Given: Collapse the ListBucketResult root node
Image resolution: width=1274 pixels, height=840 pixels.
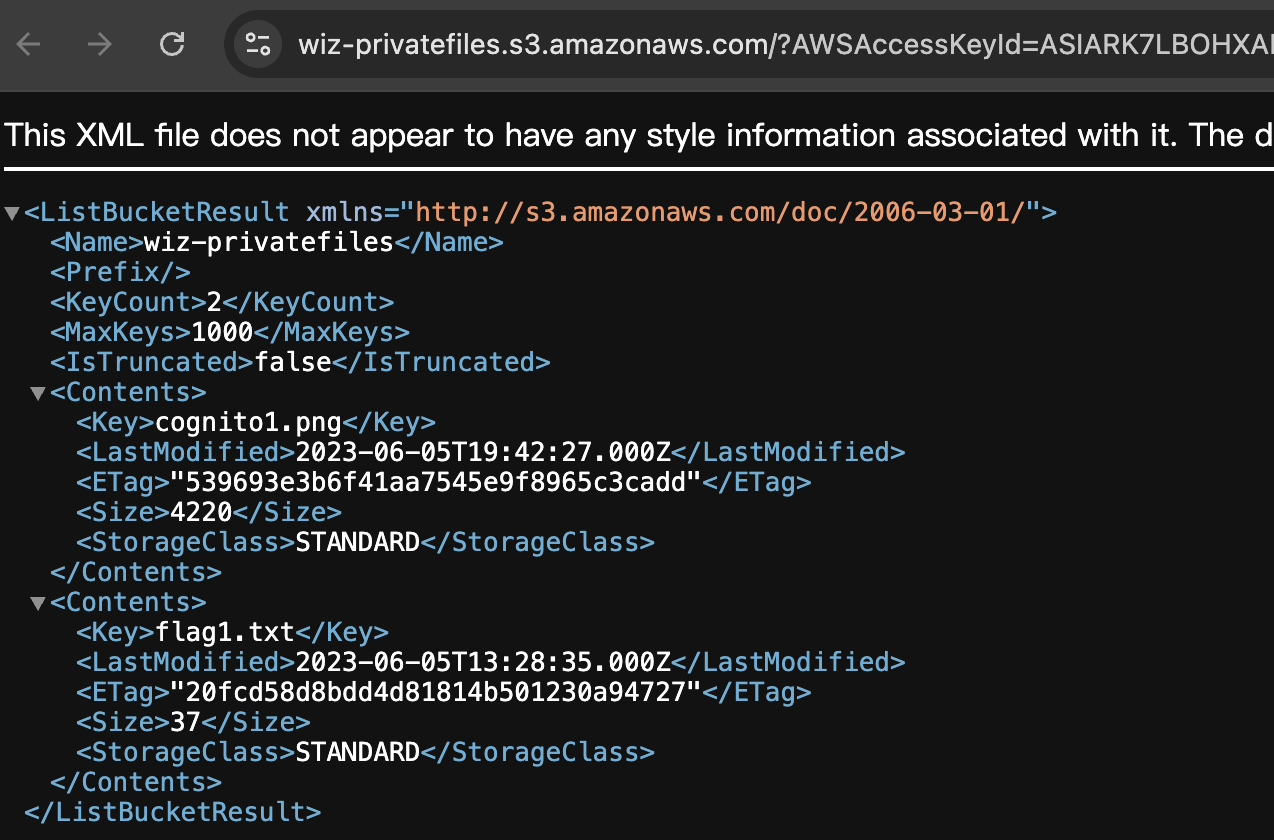Looking at the screenshot, I should 12,213.
